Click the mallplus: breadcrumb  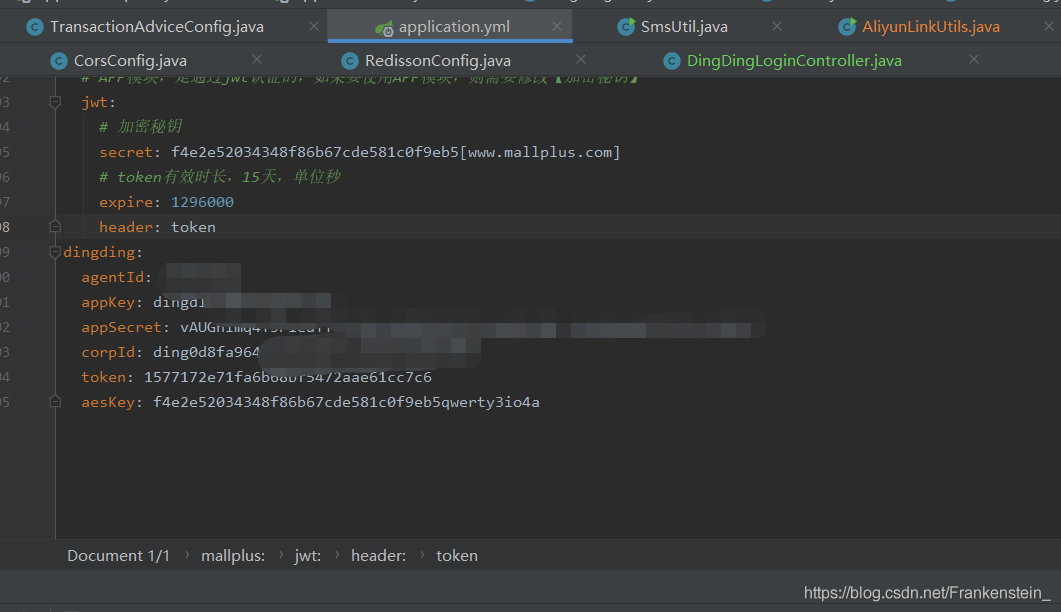(233, 556)
